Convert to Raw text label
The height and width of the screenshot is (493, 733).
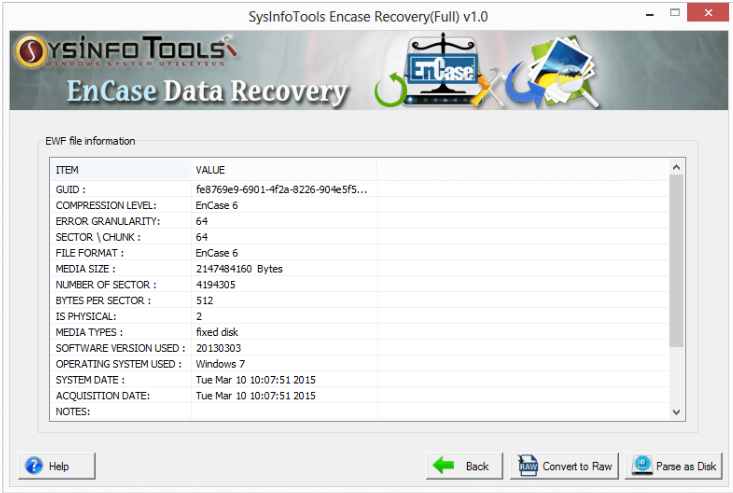point(577,466)
